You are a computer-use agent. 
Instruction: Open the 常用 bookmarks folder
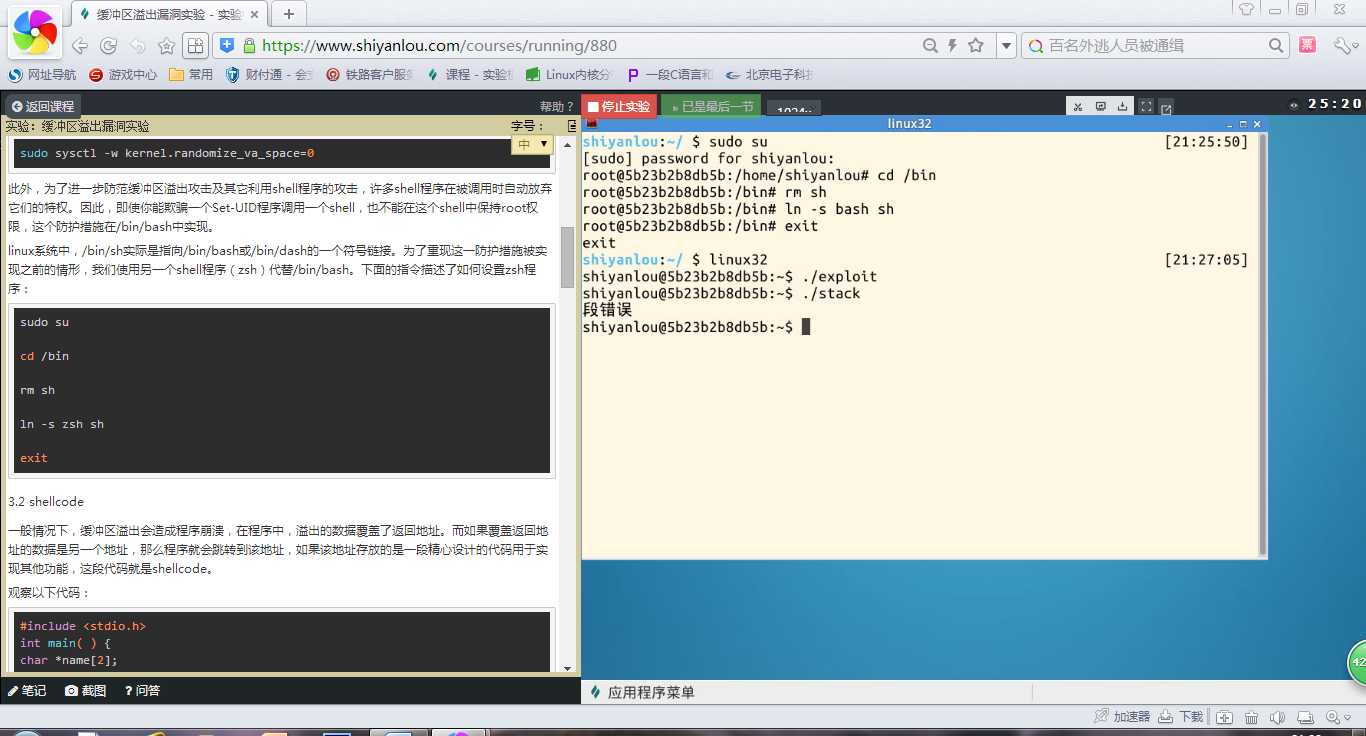pos(191,74)
